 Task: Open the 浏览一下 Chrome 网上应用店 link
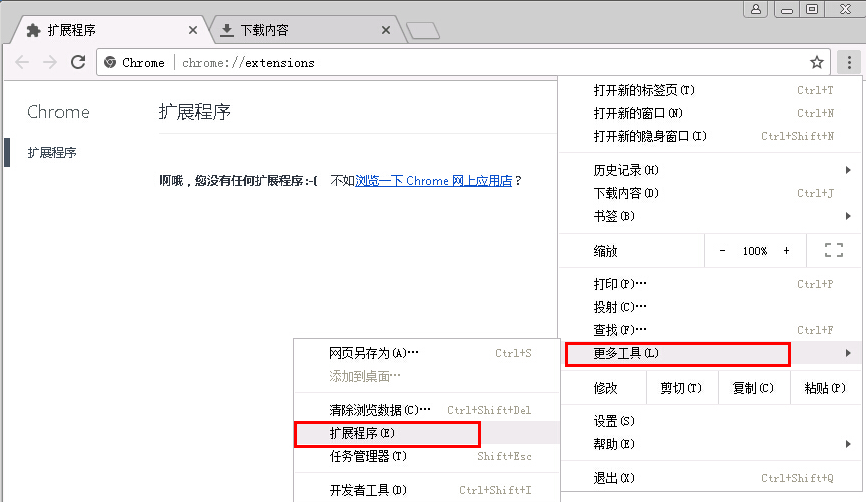pyautogui.click(x=434, y=181)
